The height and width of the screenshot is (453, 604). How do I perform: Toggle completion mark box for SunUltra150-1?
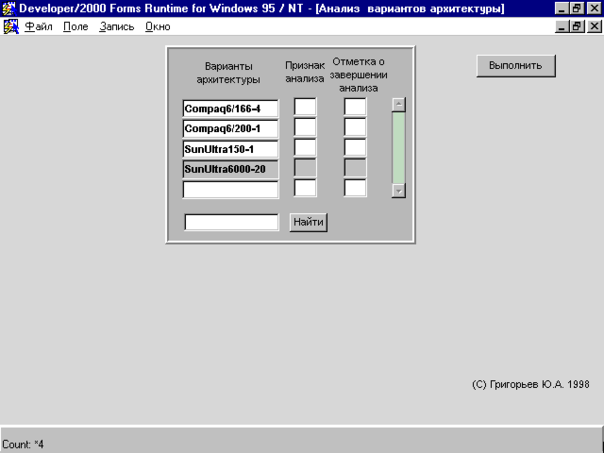click(355, 148)
